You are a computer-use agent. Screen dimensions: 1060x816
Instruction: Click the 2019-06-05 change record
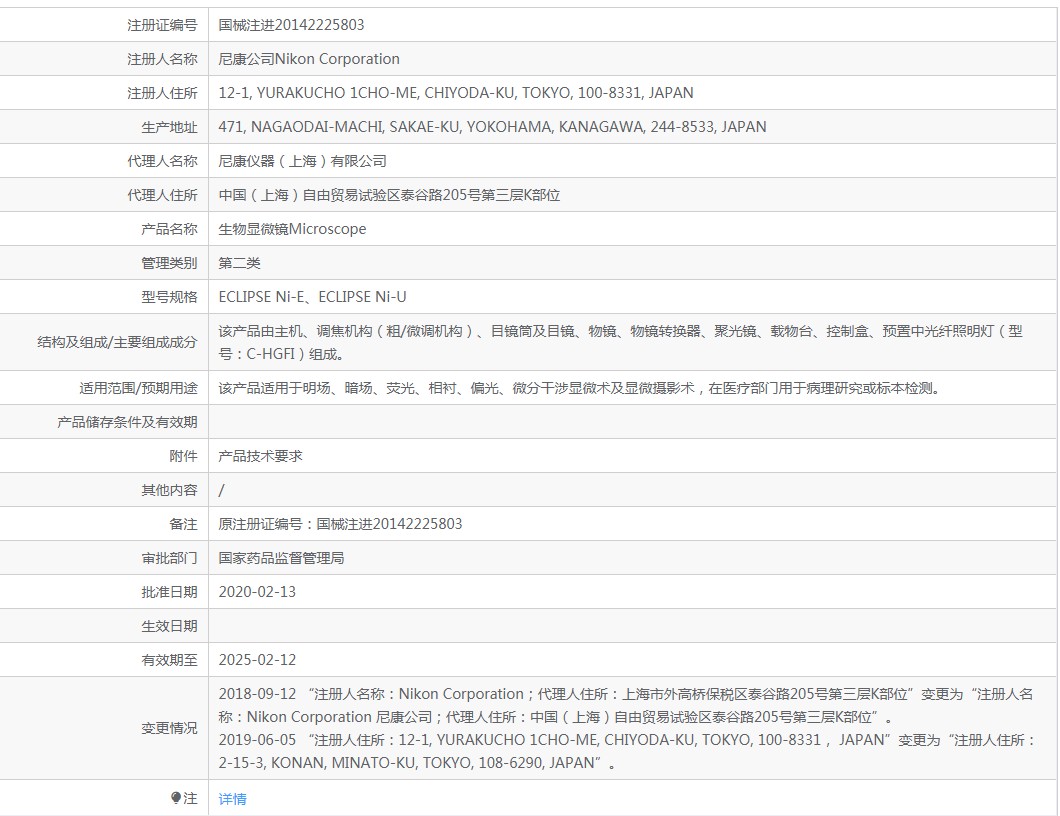[628, 751]
